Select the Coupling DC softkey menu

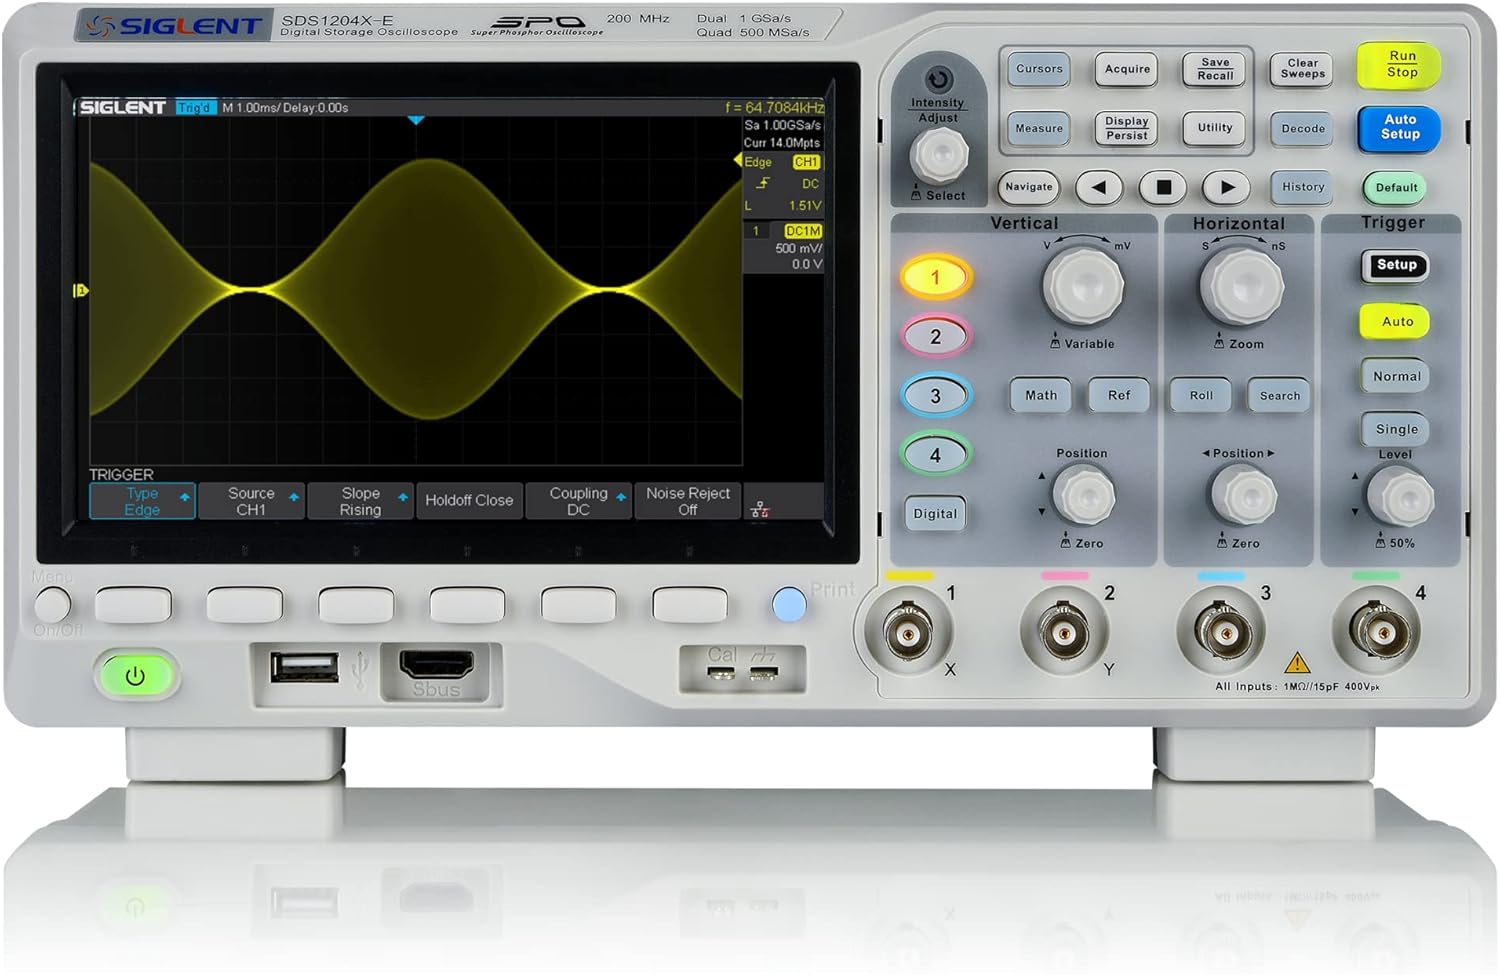[579, 500]
